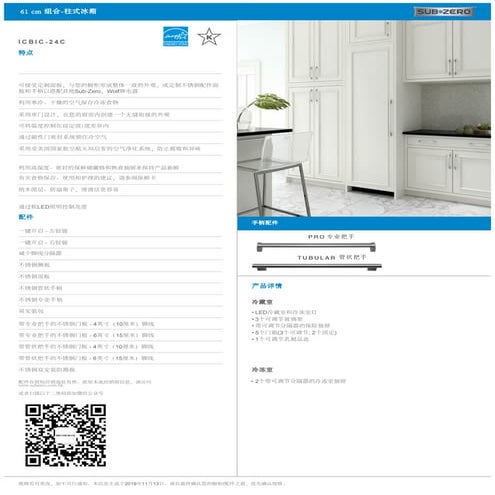The image size is (495, 495).
Task: Click the 冷冻室 subheading
Action: click(x=262, y=370)
